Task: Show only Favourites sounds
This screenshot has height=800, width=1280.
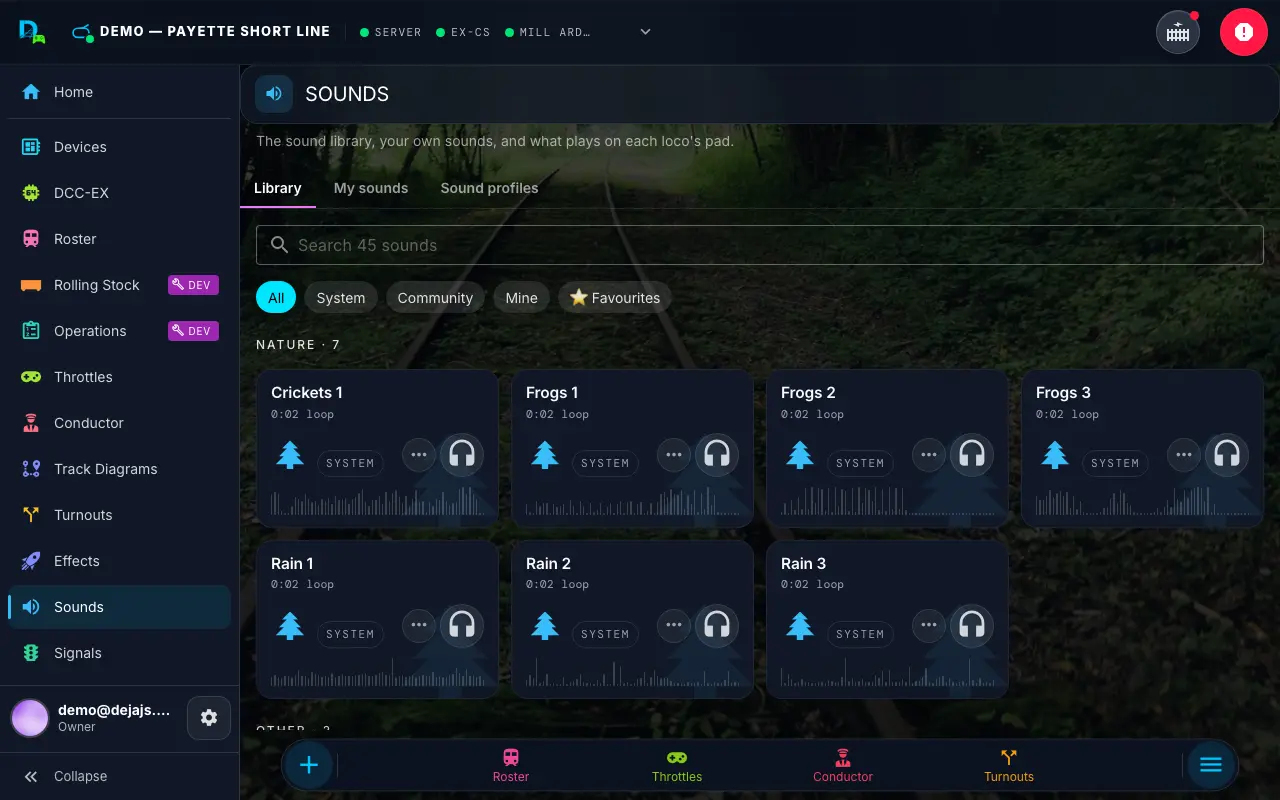Action: click(x=615, y=298)
